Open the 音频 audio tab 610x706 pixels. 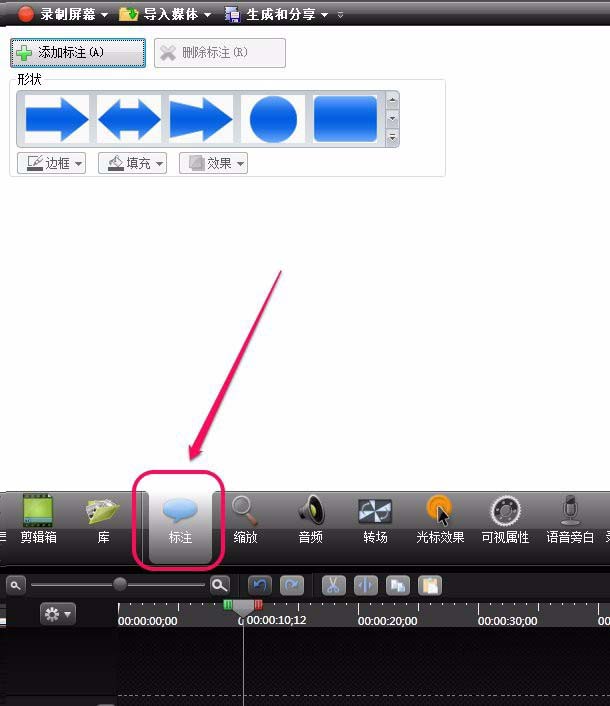tap(310, 520)
